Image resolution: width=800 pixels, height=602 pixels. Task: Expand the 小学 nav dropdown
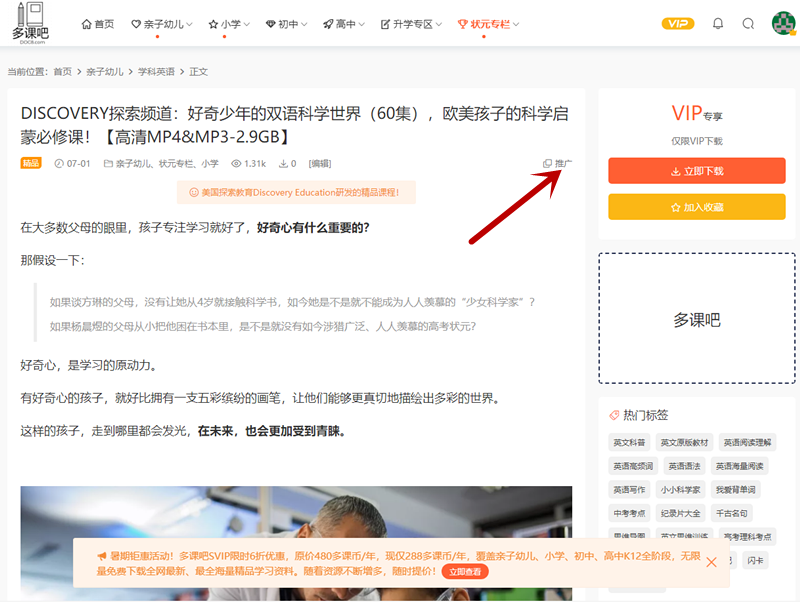pos(229,24)
